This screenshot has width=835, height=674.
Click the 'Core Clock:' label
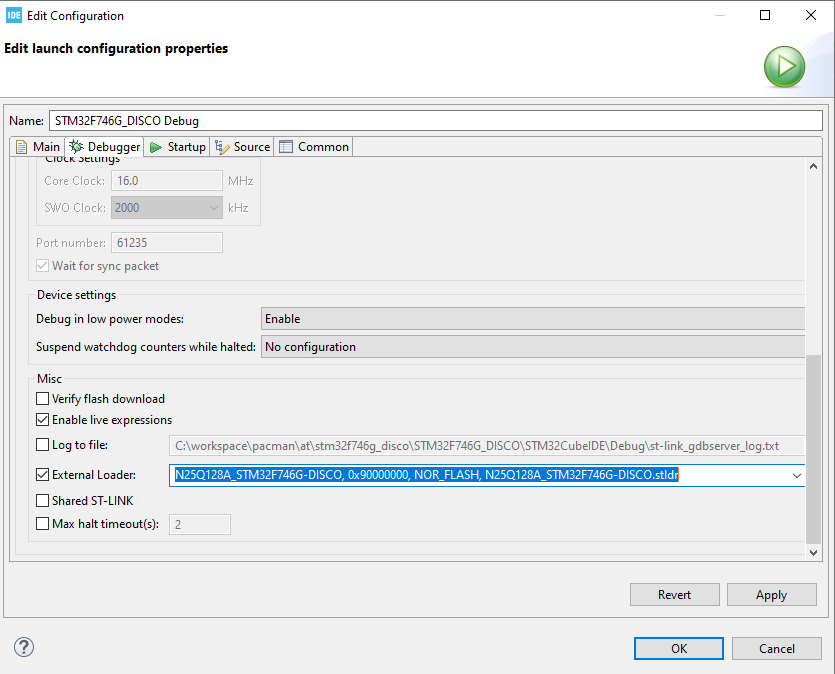coord(75,181)
